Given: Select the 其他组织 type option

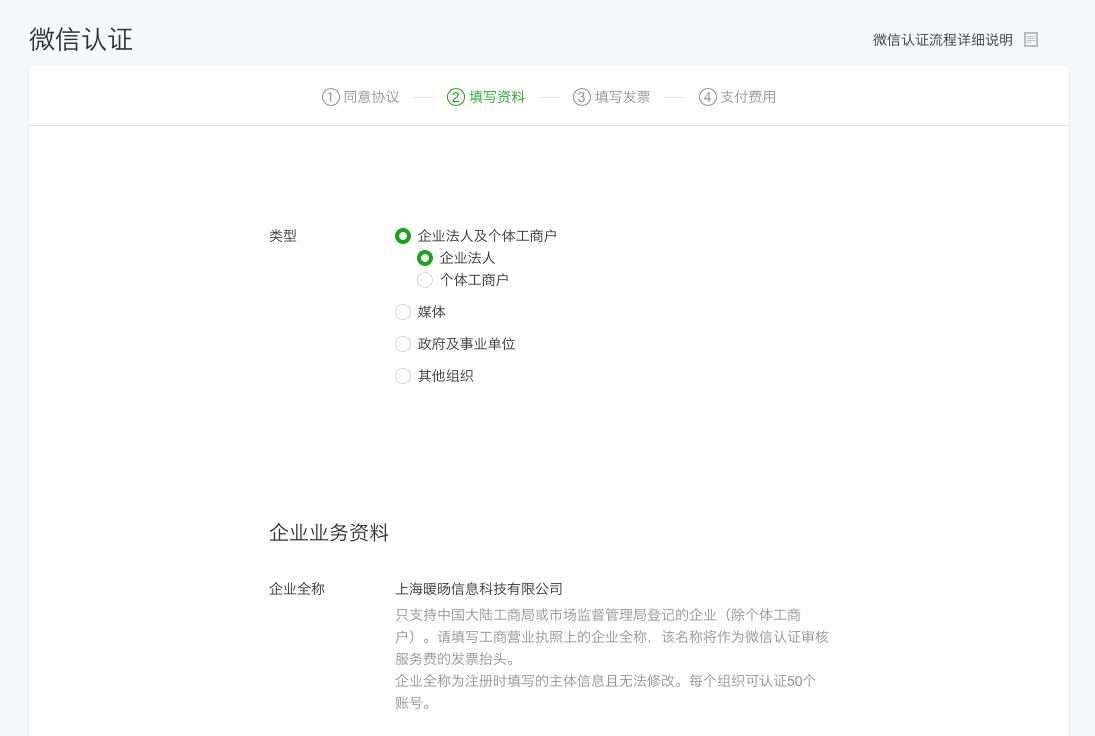Looking at the screenshot, I should [x=403, y=376].
